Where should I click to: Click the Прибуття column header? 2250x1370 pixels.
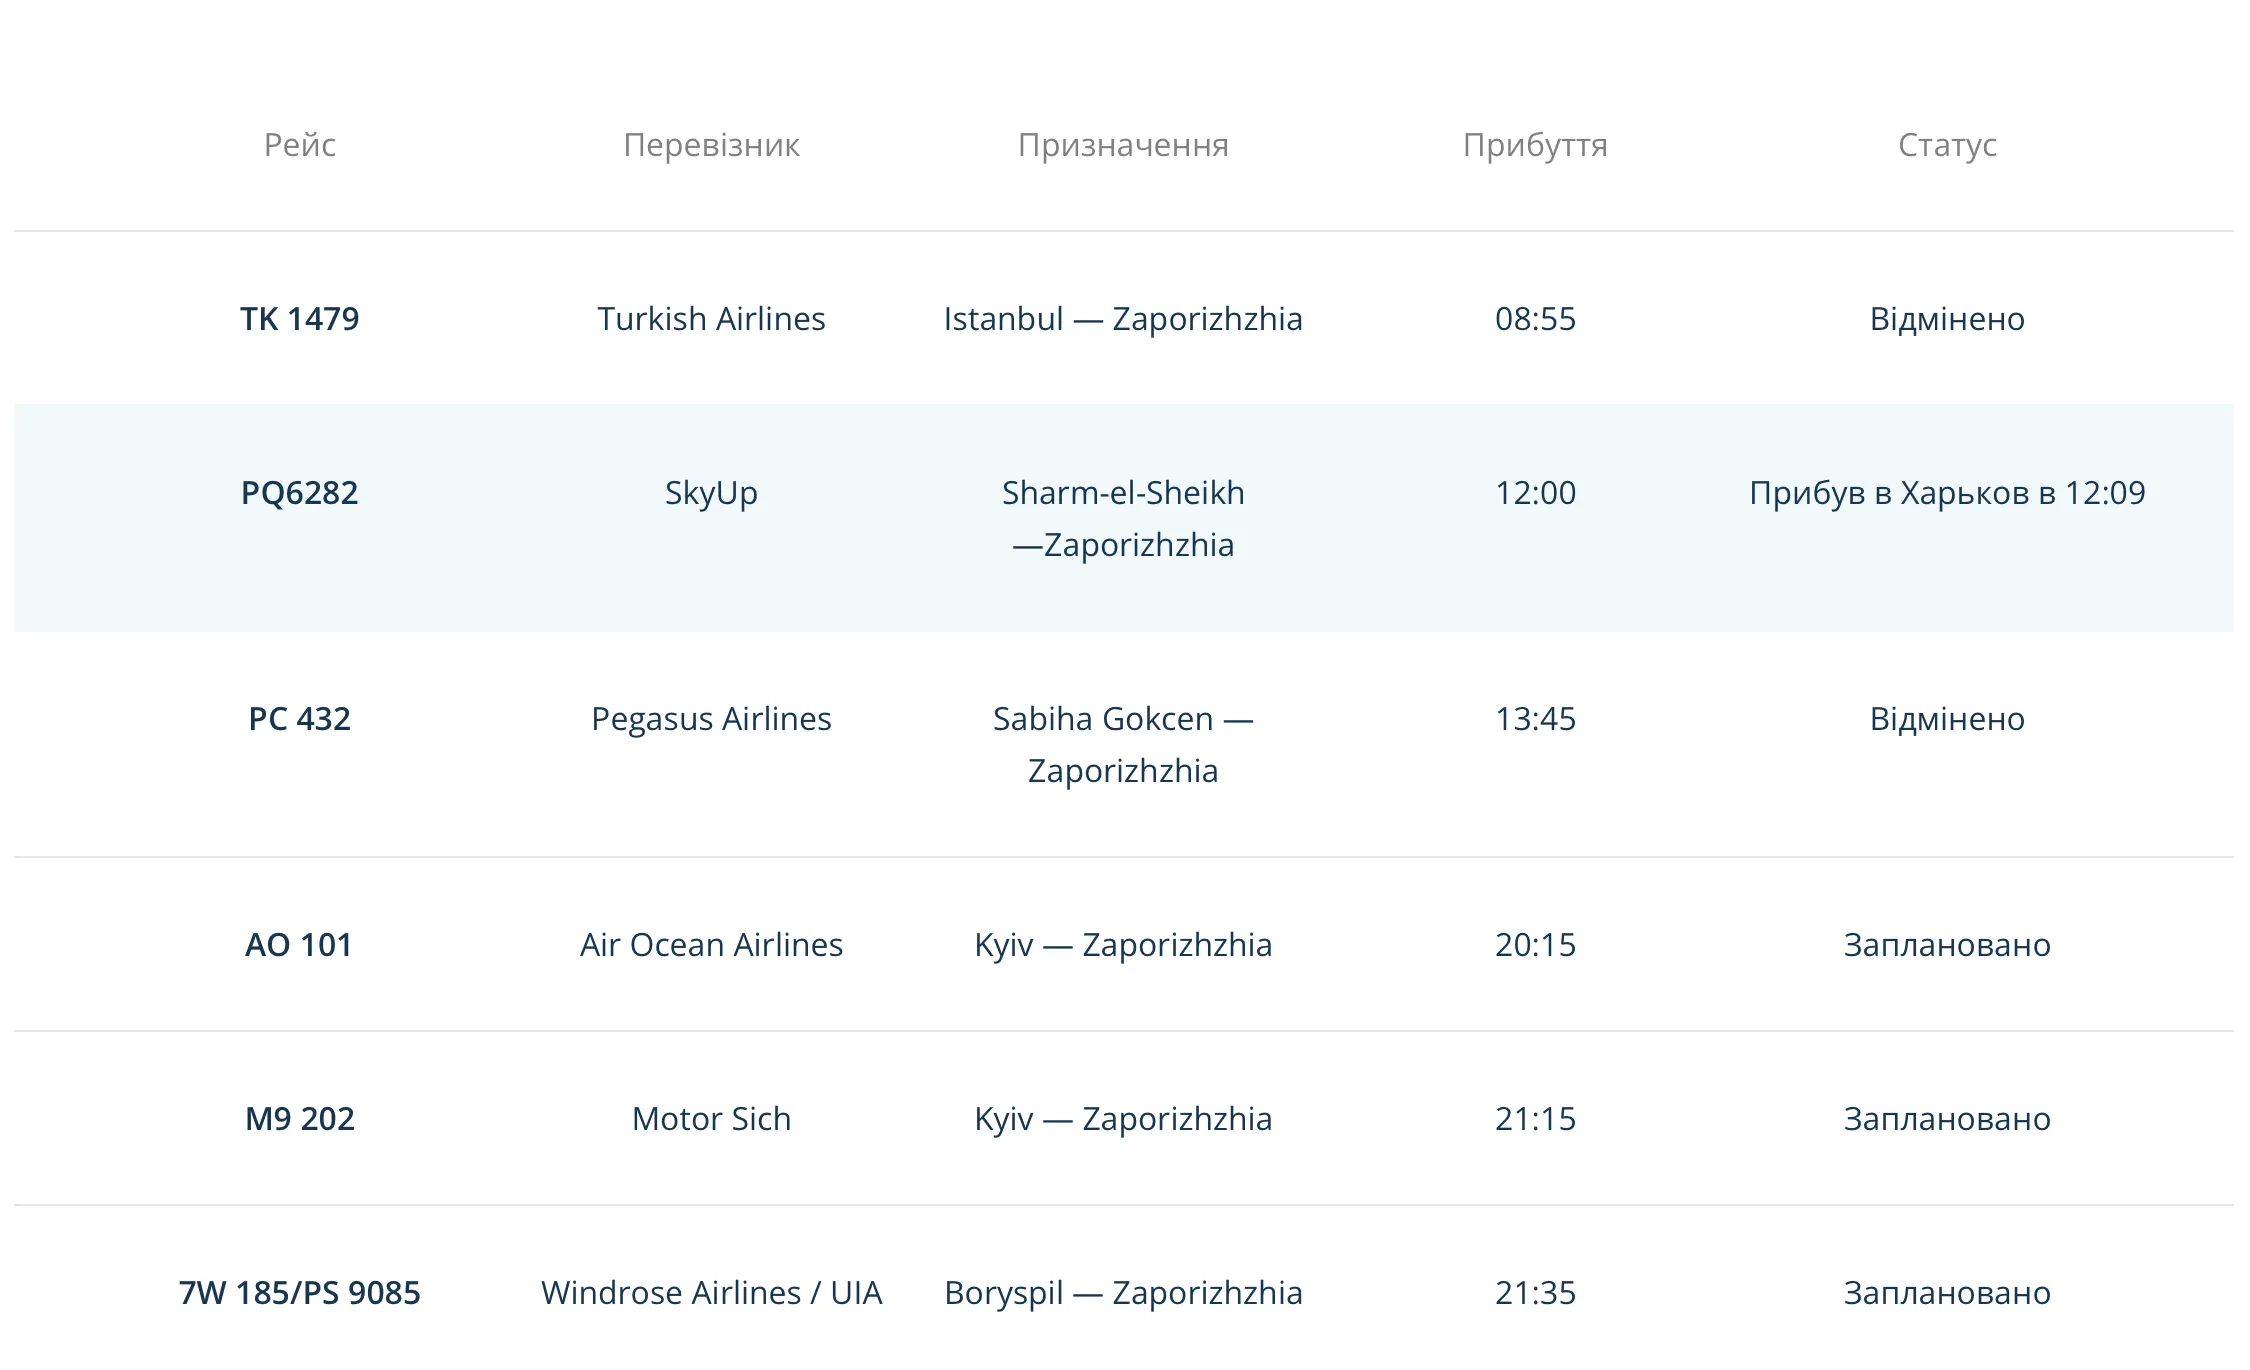coord(1535,145)
